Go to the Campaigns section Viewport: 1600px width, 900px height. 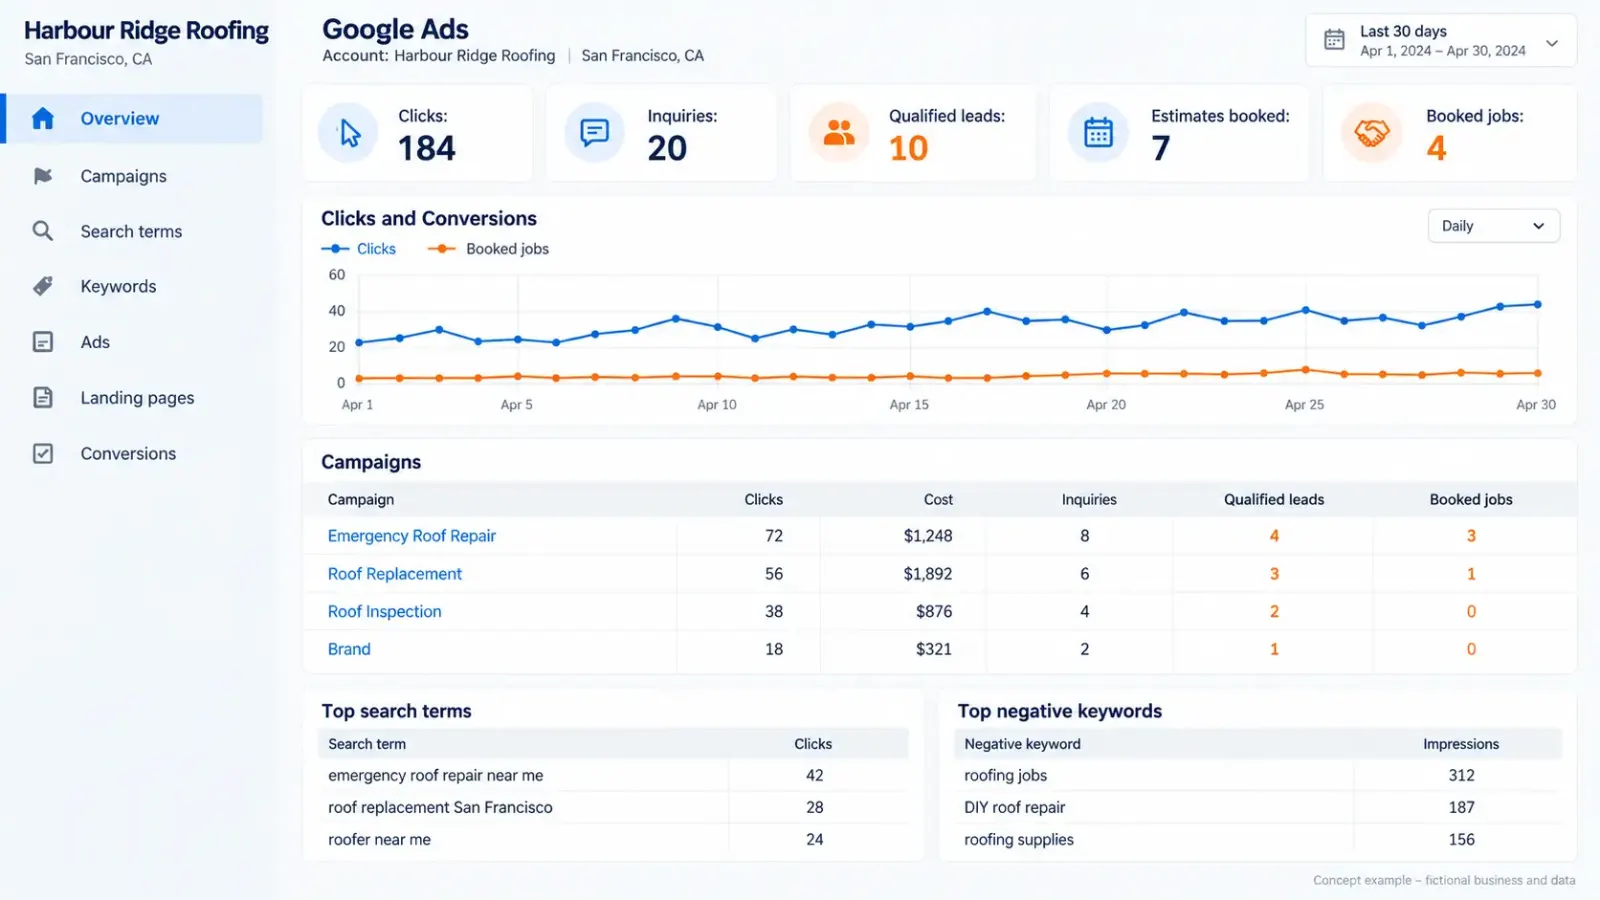[123, 176]
